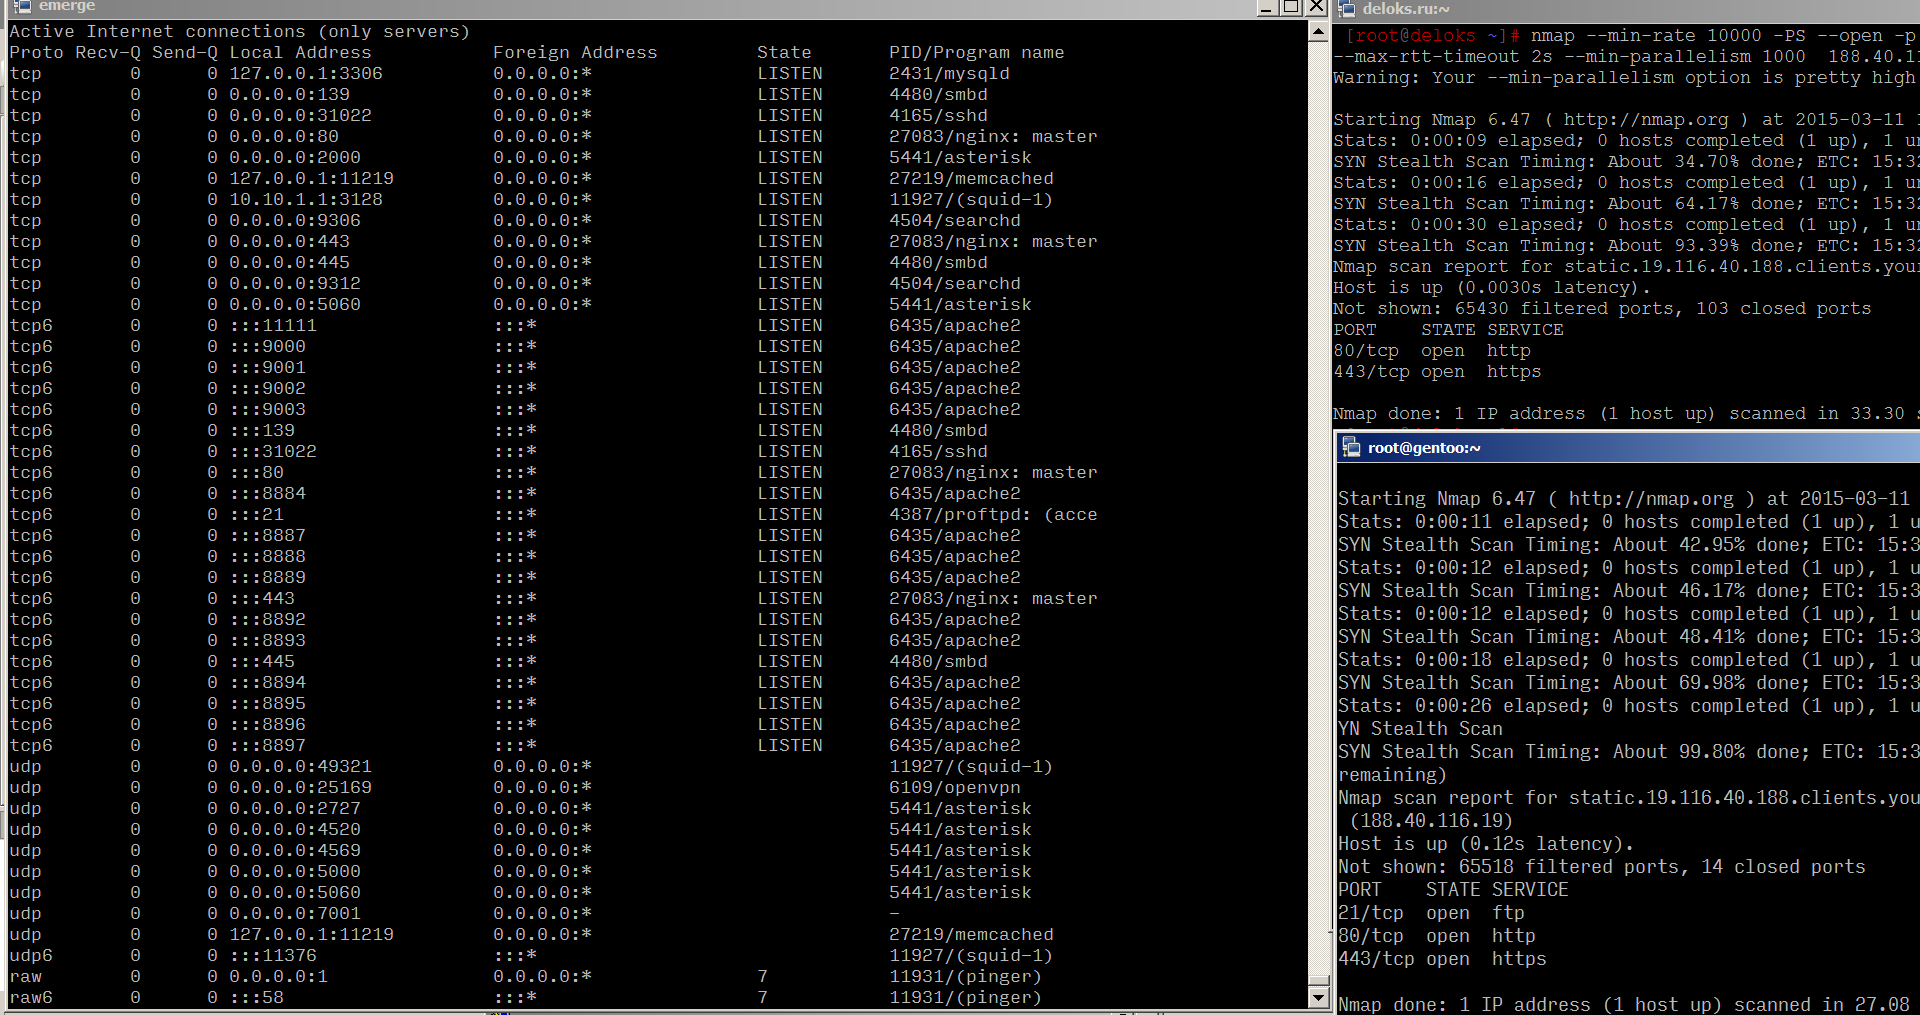This screenshot has width=1920, height=1015.
Task: Click the '4387/proftpd: (acce' program entry
Action: coord(993,514)
